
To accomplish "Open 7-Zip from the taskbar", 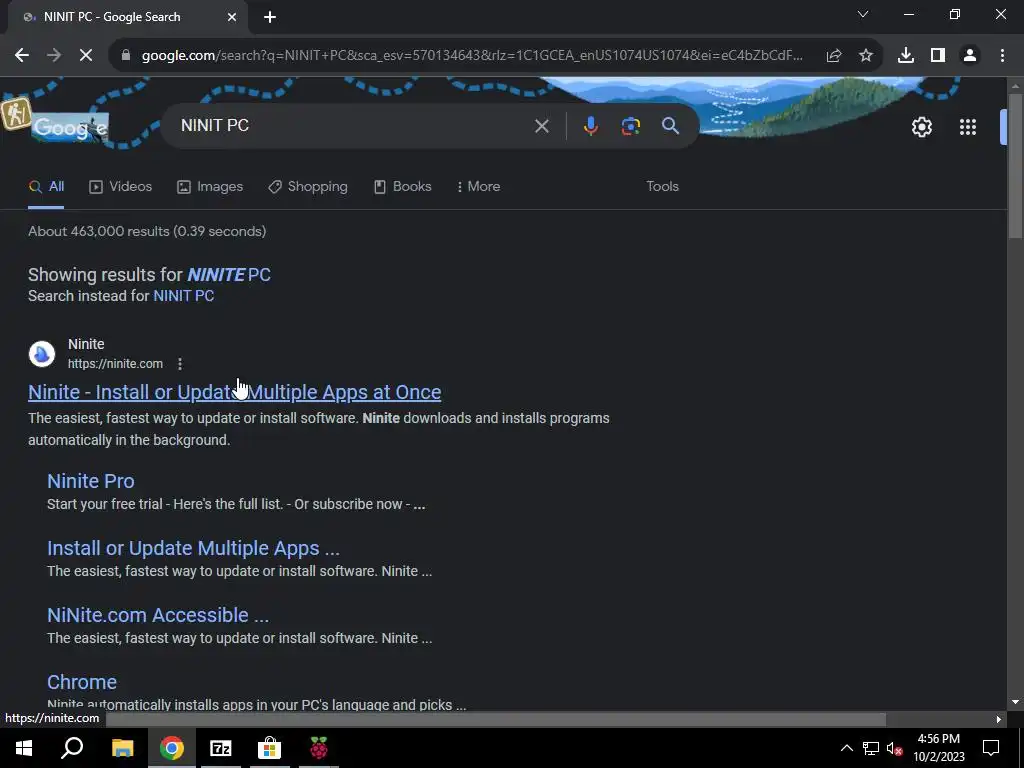I will coord(221,748).
